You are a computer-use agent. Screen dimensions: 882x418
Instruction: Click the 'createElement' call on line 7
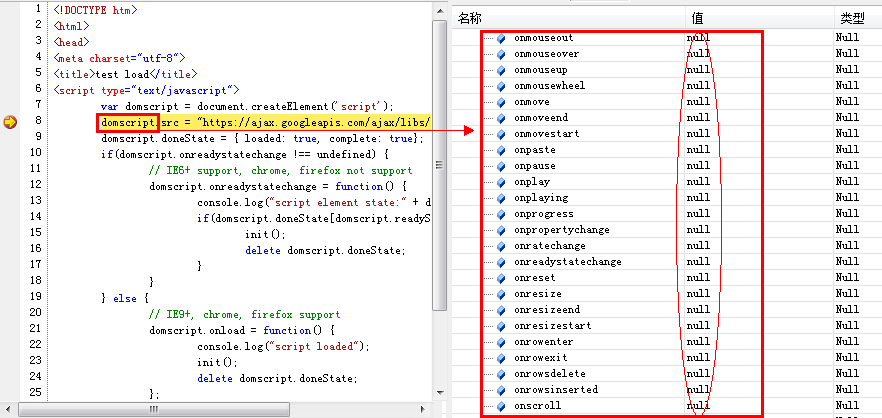pos(291,106)
